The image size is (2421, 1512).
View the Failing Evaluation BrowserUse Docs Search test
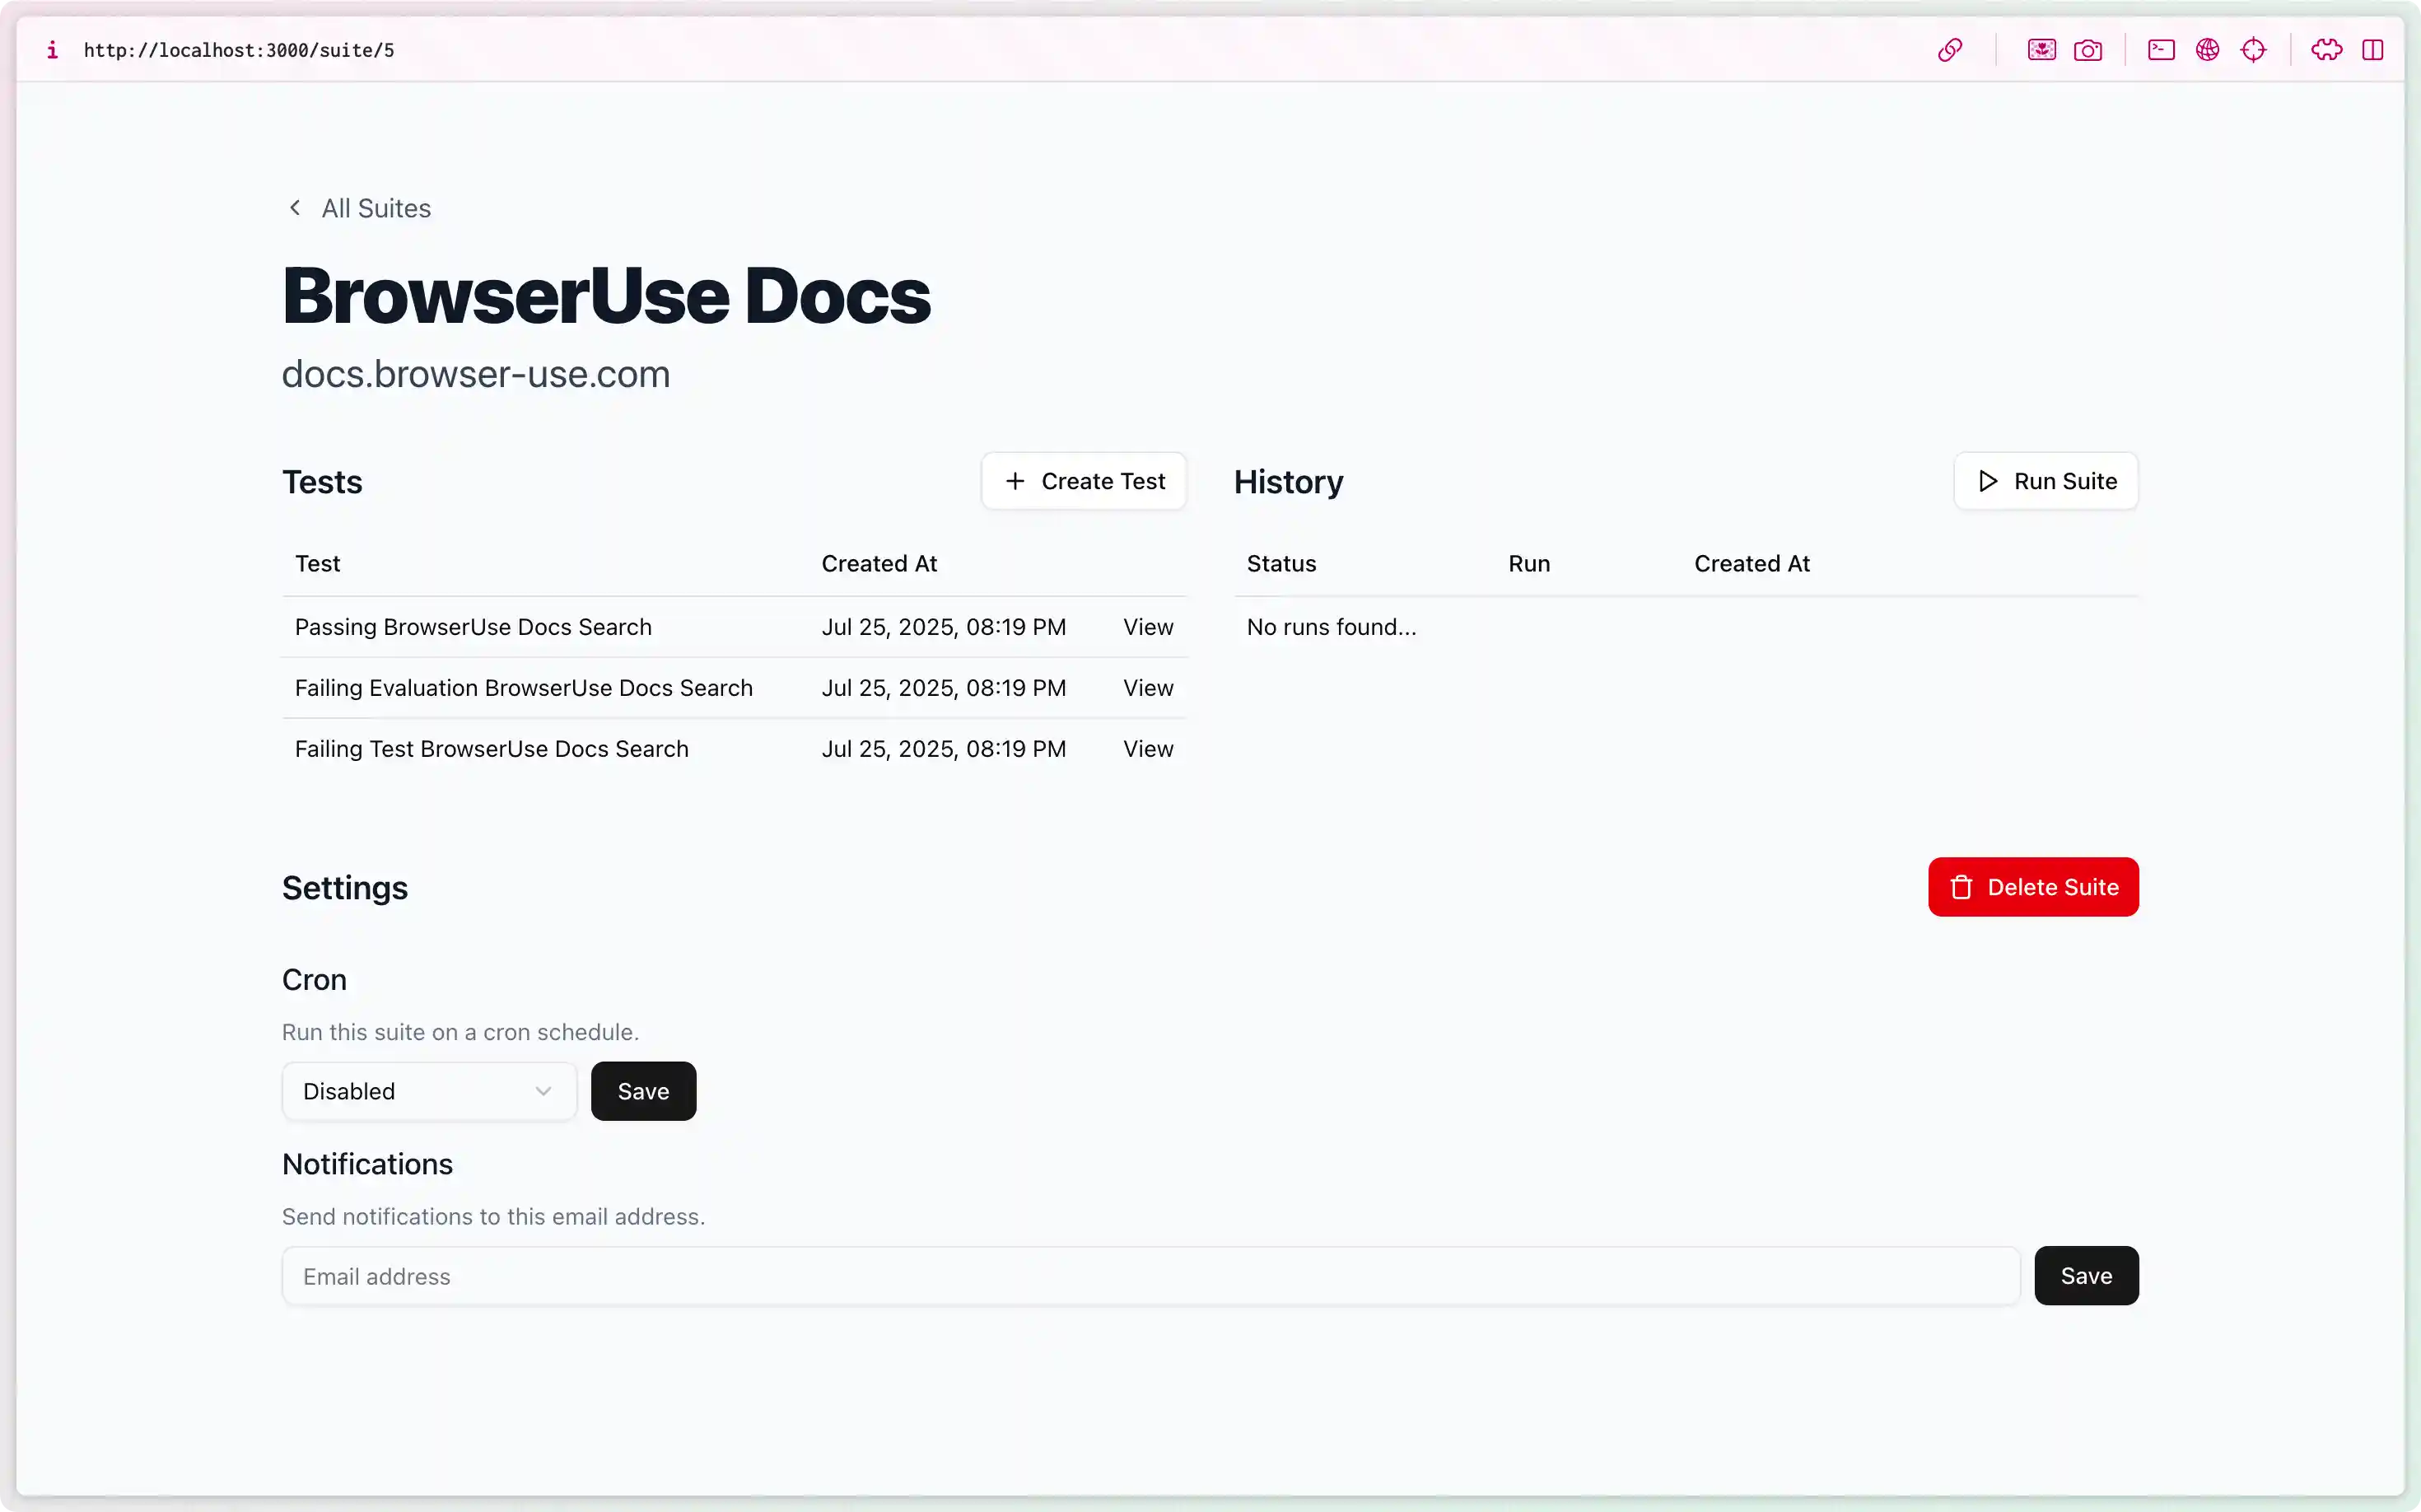[1147, 688]
